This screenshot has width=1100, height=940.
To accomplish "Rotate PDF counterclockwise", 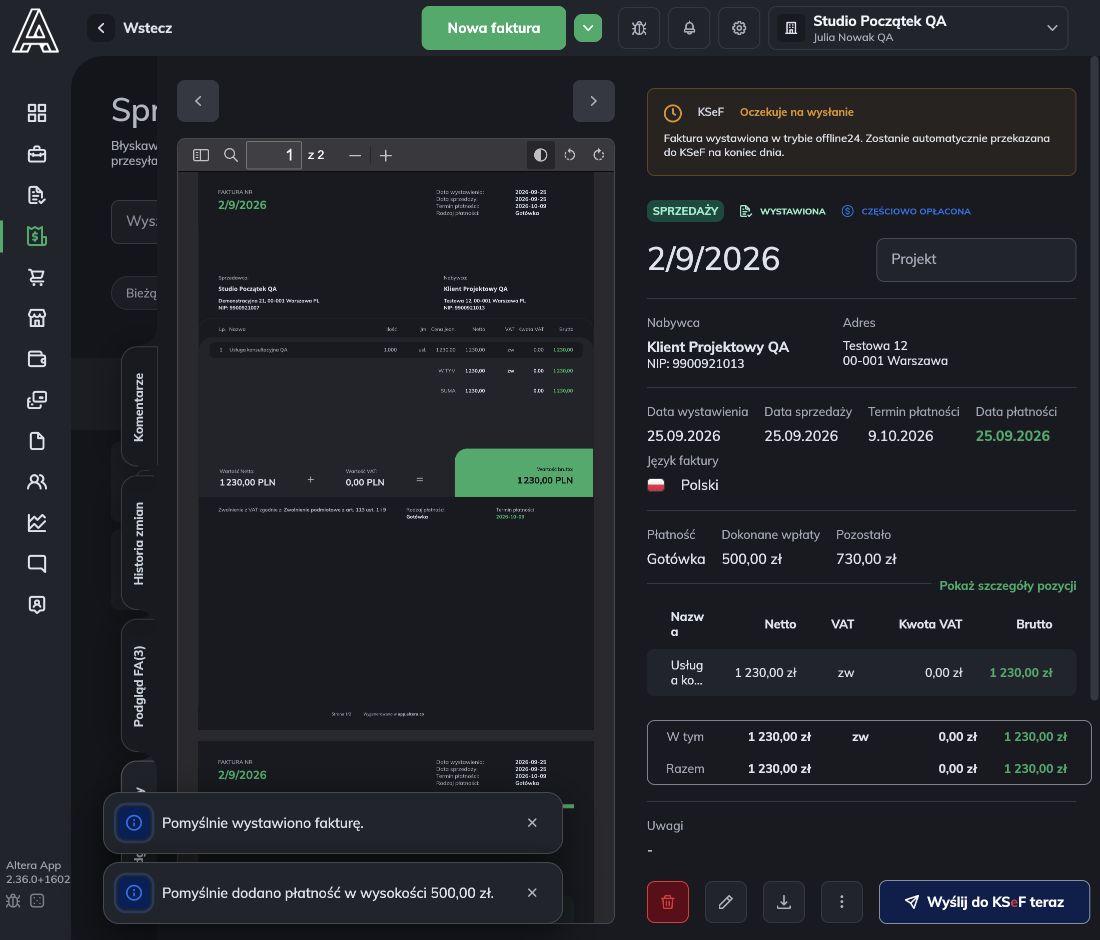I will (x=570, y=155).
